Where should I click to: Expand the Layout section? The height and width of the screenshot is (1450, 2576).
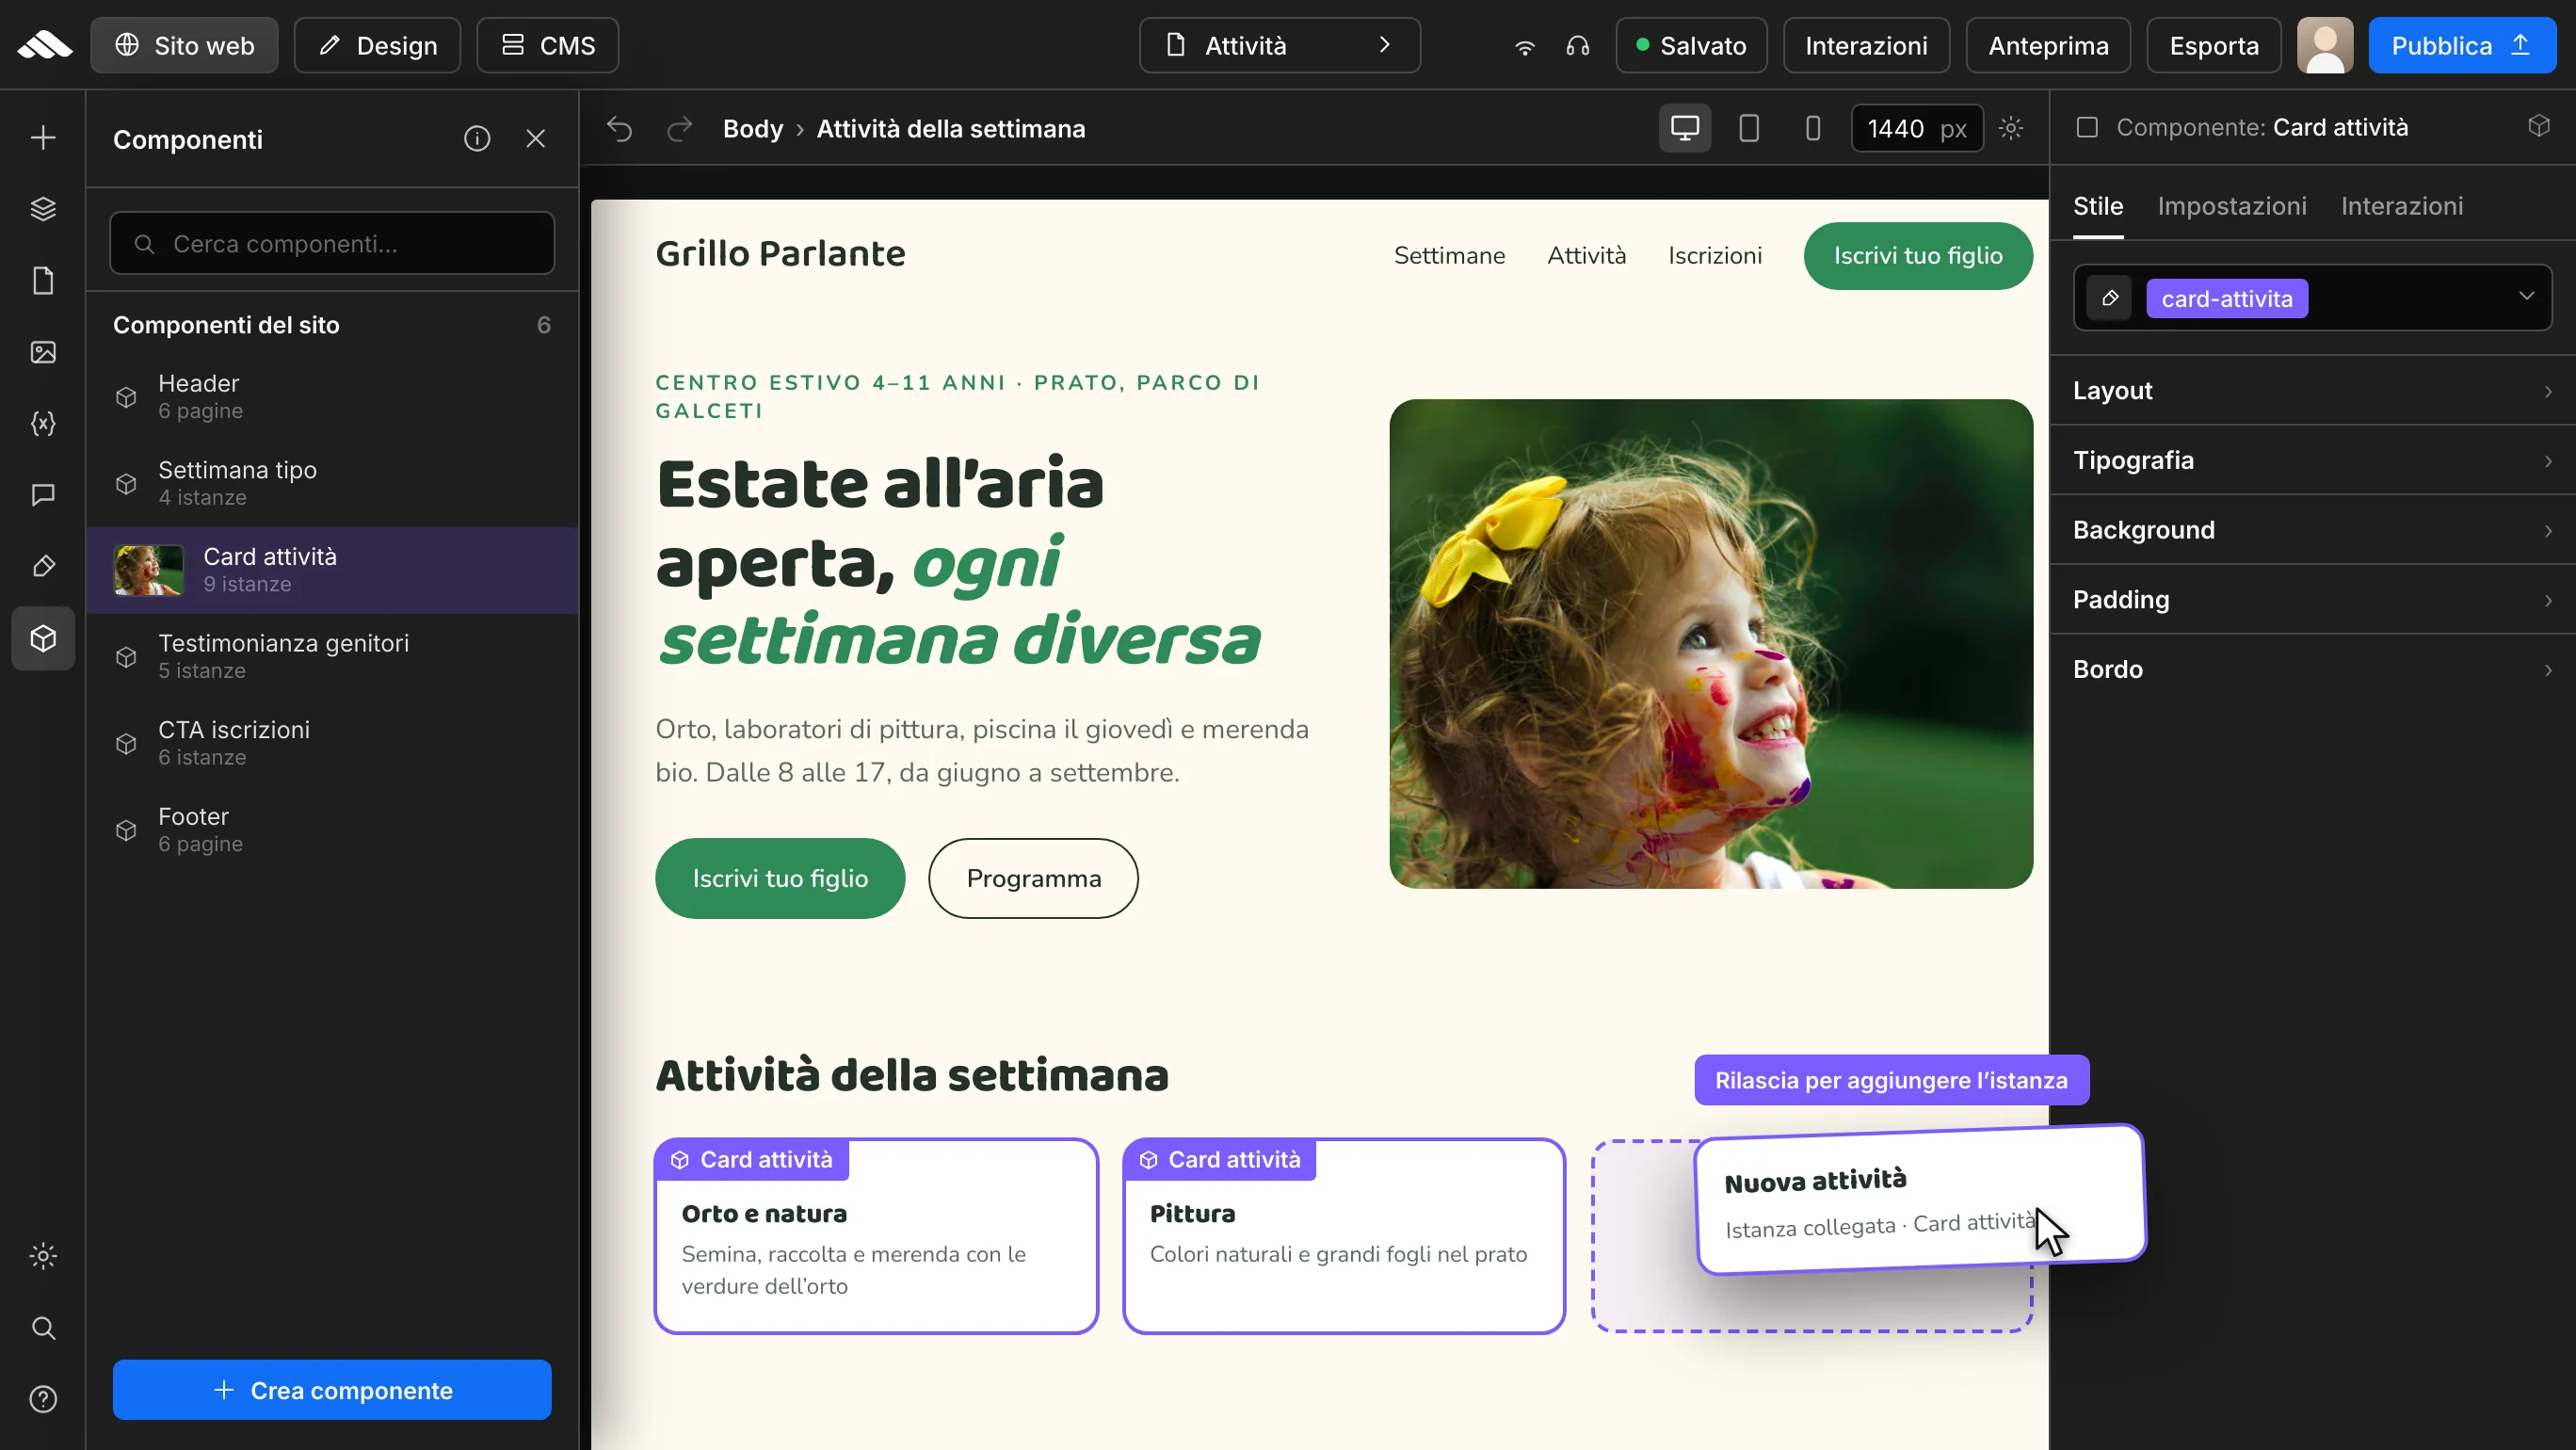coord(2312,391)
